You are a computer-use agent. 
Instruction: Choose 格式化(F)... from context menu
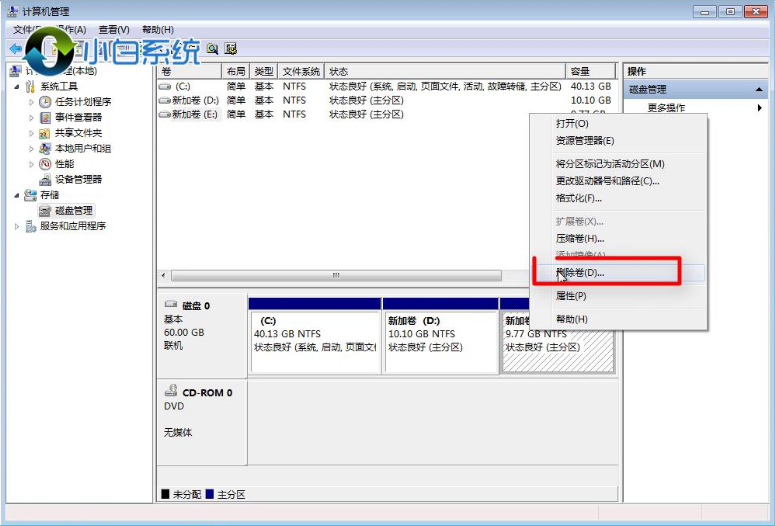(618, 198)
